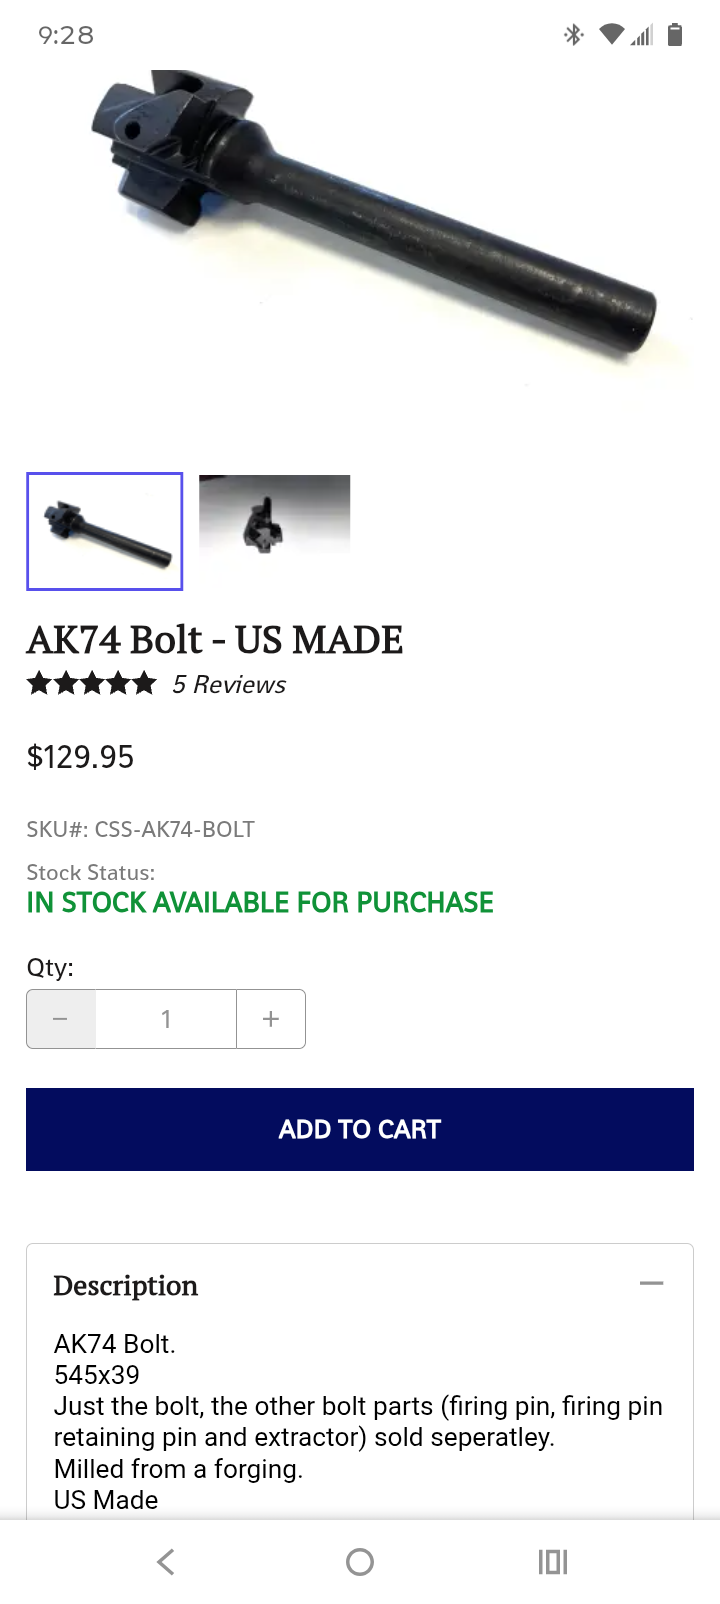Select the first bolt thumbnail

(x=105, y=531)
